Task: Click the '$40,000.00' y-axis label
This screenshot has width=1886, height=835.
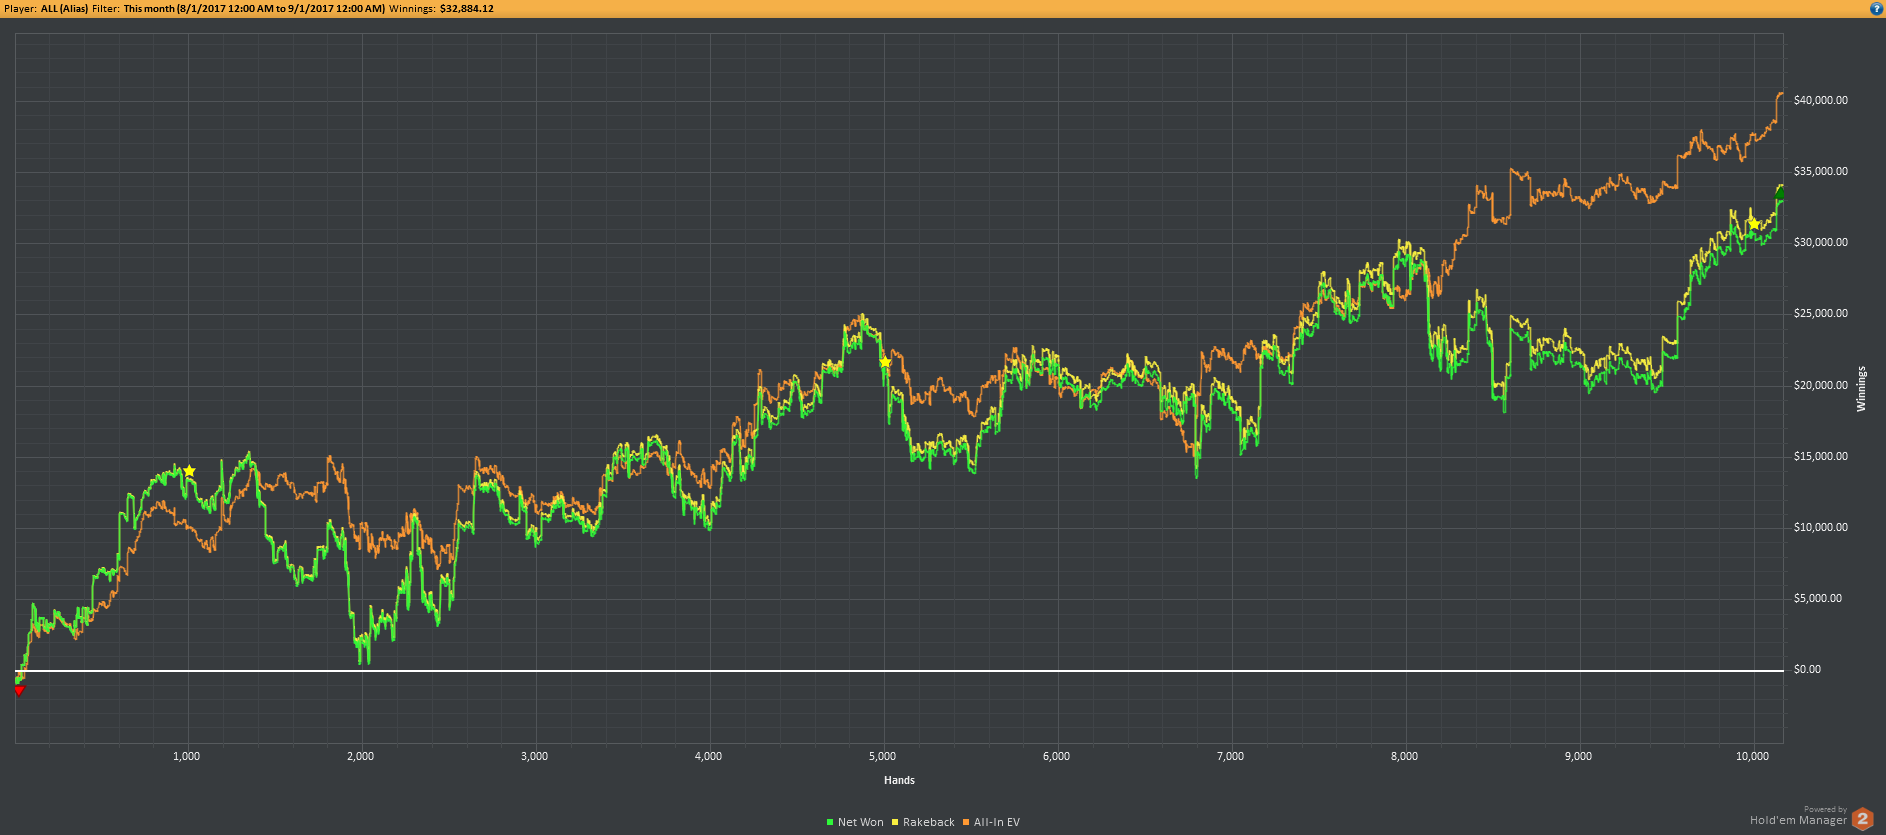Action: tap(1821, 100)
